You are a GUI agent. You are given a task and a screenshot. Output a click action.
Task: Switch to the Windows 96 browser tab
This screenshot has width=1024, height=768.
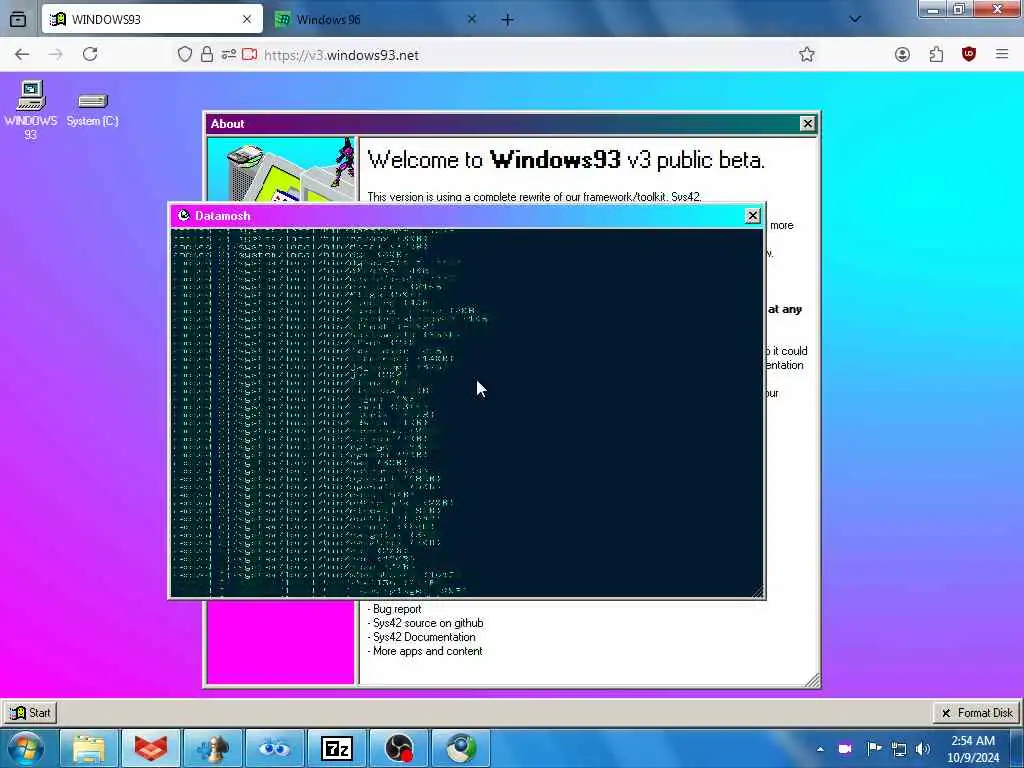375,19
